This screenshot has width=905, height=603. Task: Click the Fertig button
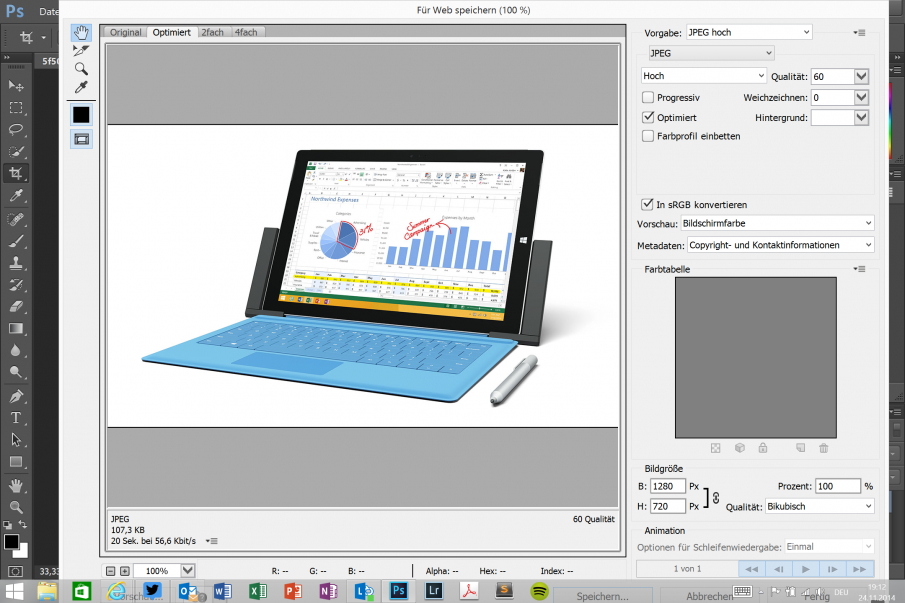817,596
